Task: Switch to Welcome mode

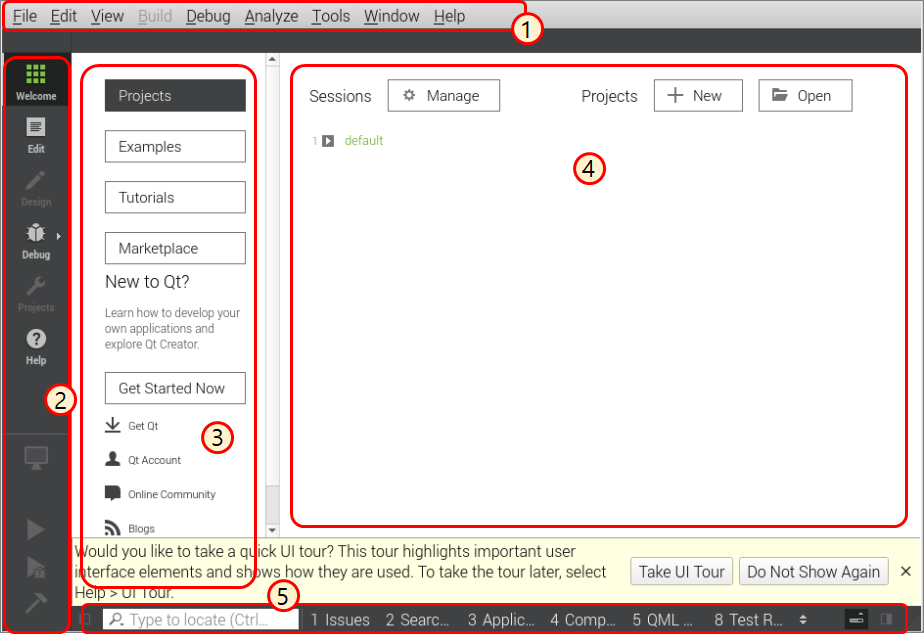Action: [36, 81]
